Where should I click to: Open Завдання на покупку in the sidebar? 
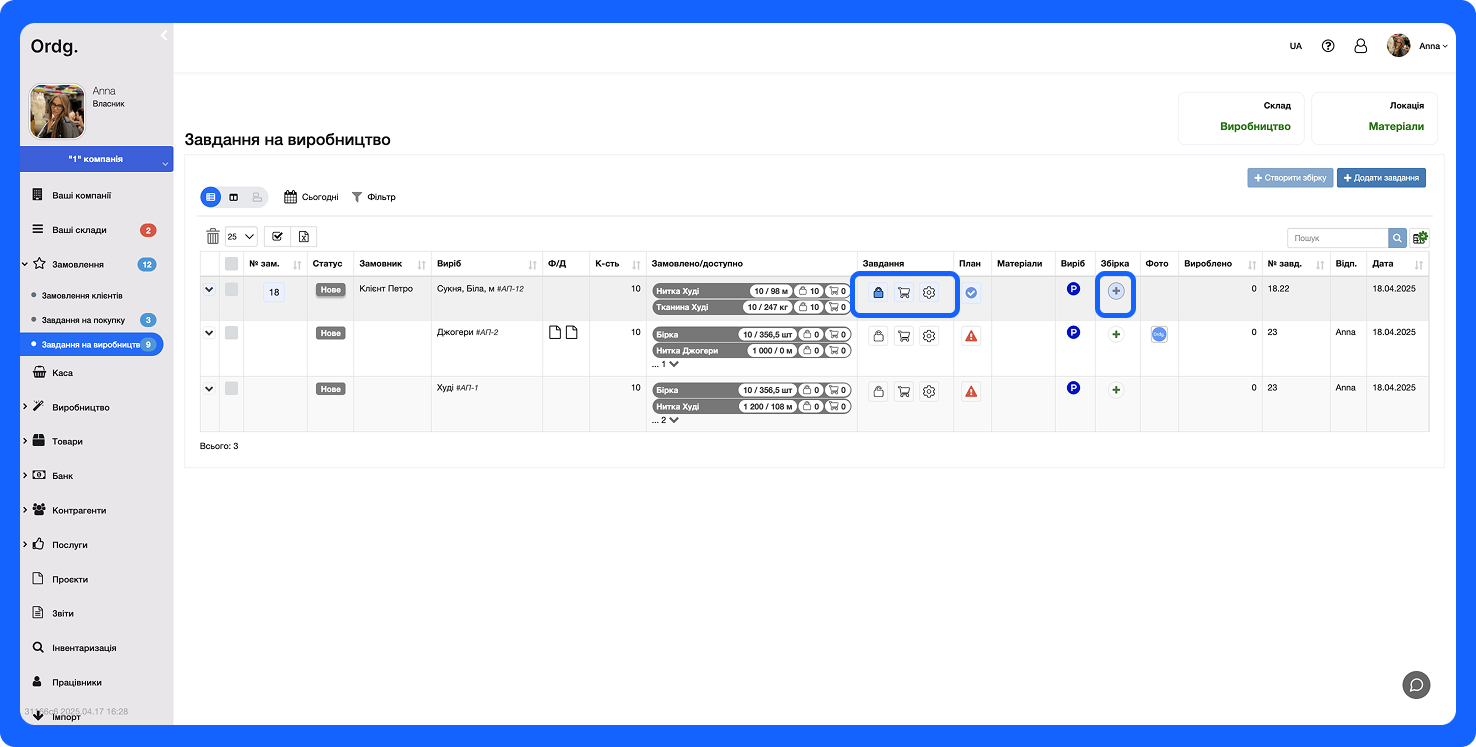83,320
